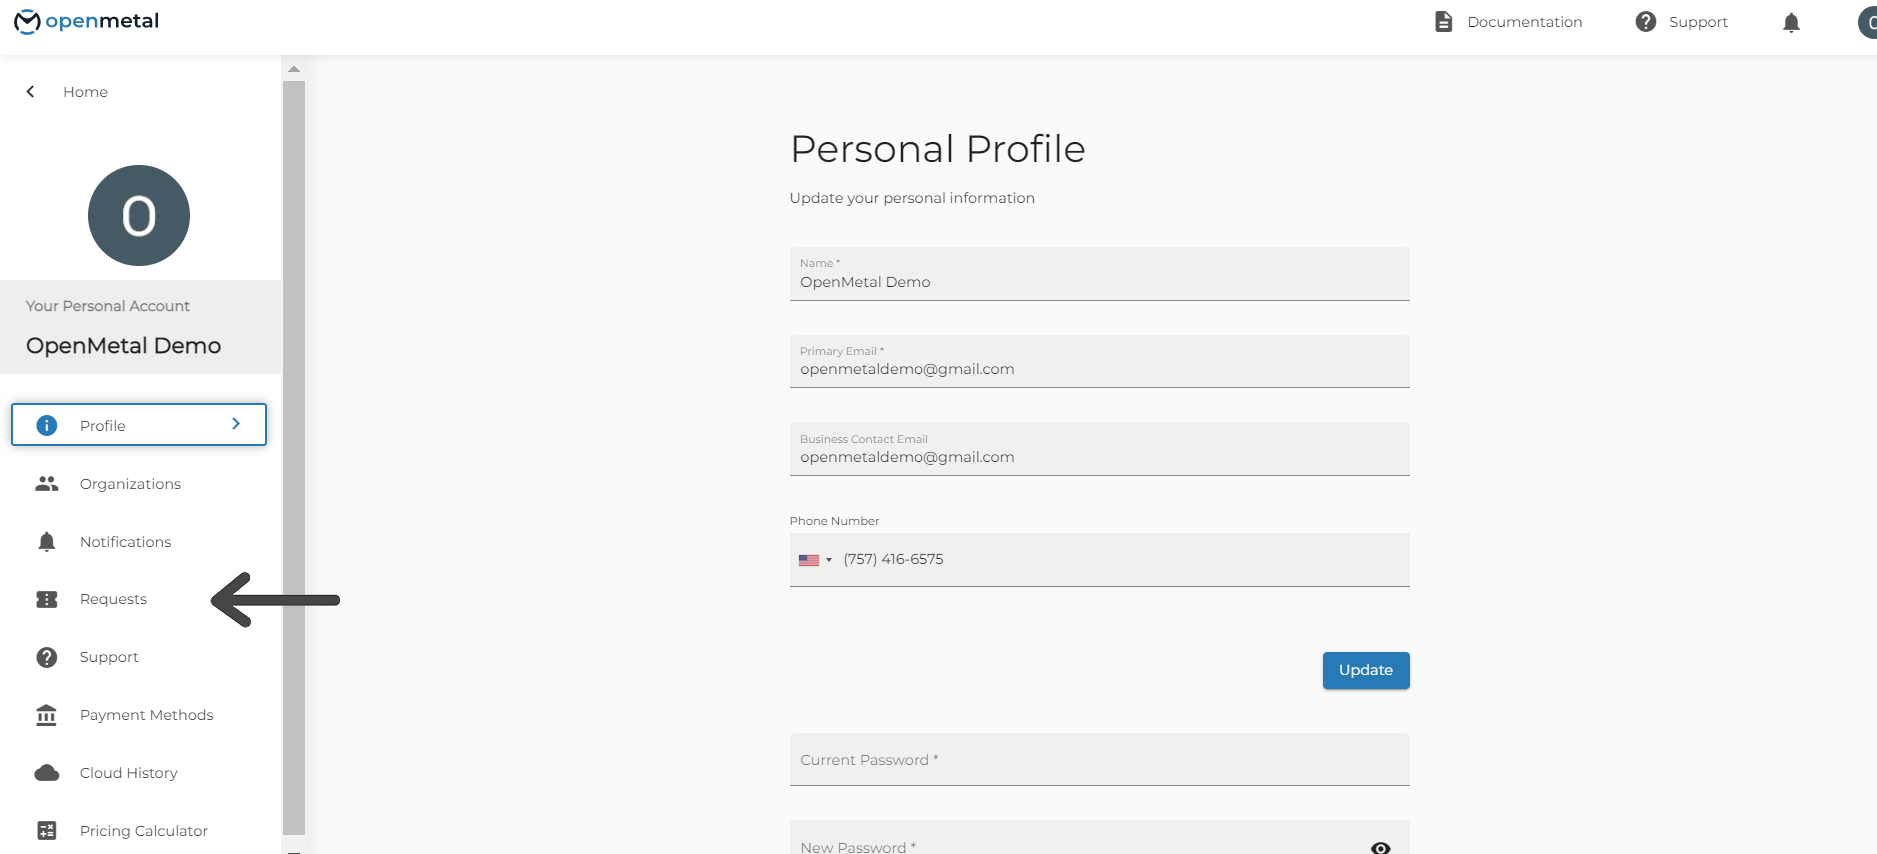Click the Current Password field

tap(1098, 759)
